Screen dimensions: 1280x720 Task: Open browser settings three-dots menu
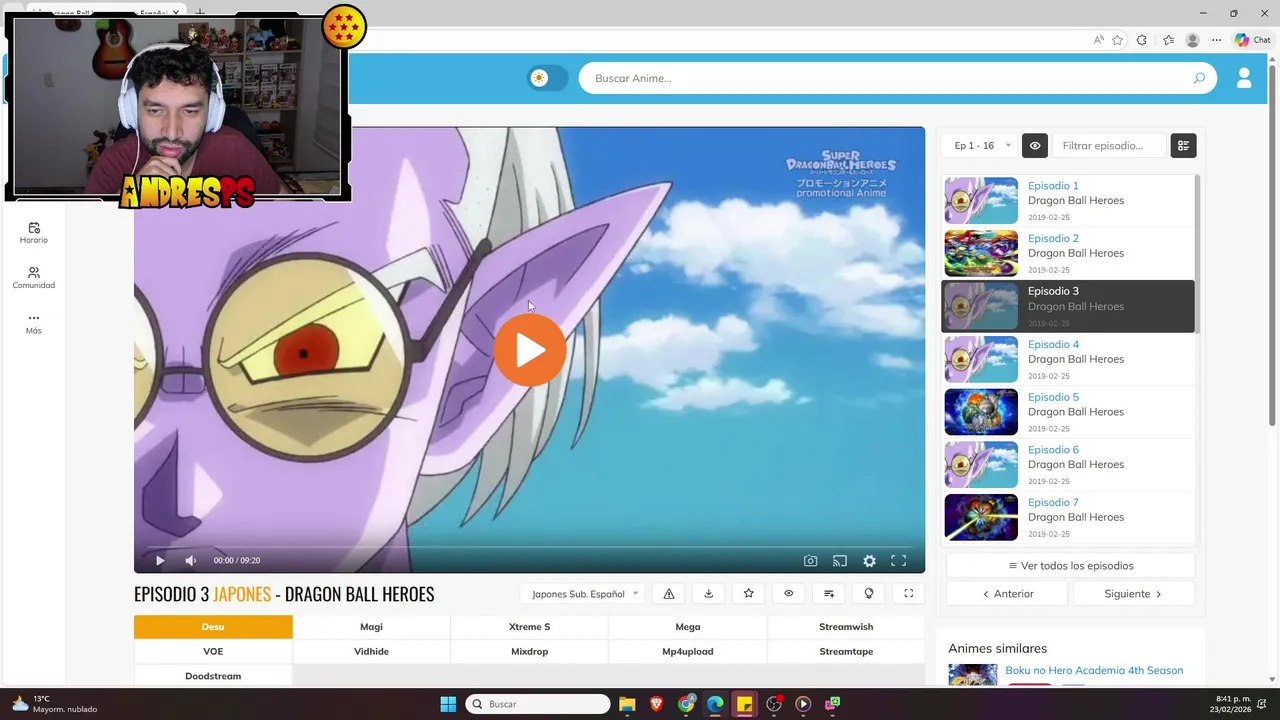[x=1216, y=40]
